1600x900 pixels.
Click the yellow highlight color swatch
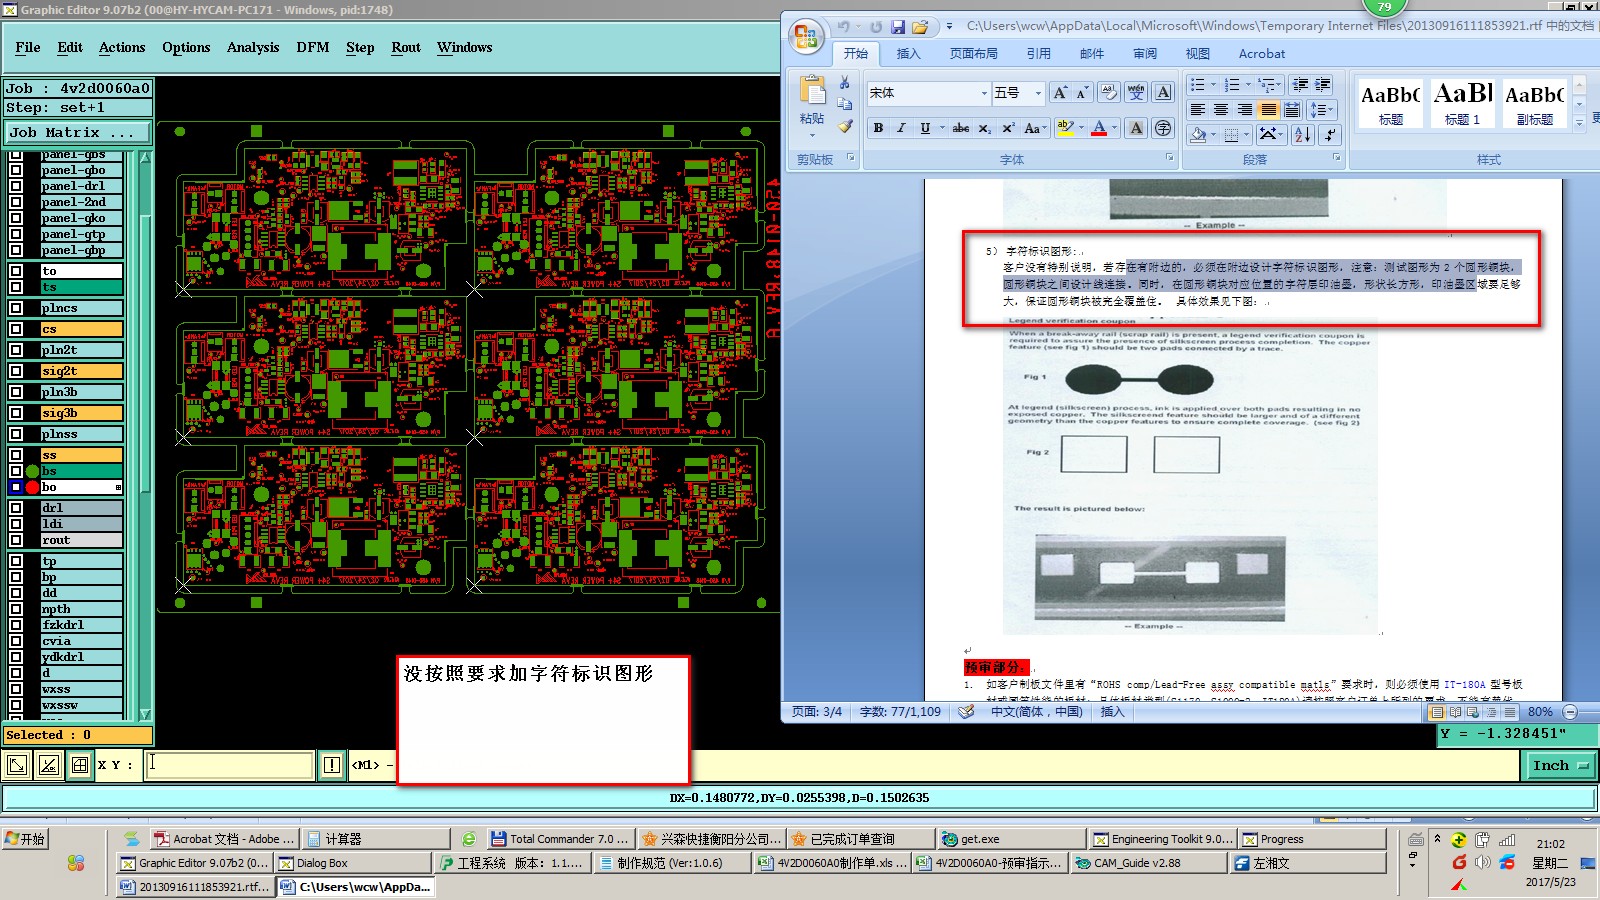point(1065,128)
